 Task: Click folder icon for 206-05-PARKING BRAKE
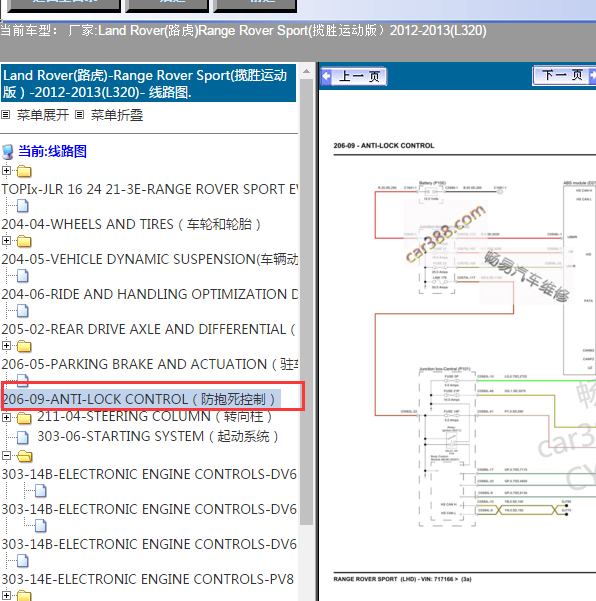24,346
